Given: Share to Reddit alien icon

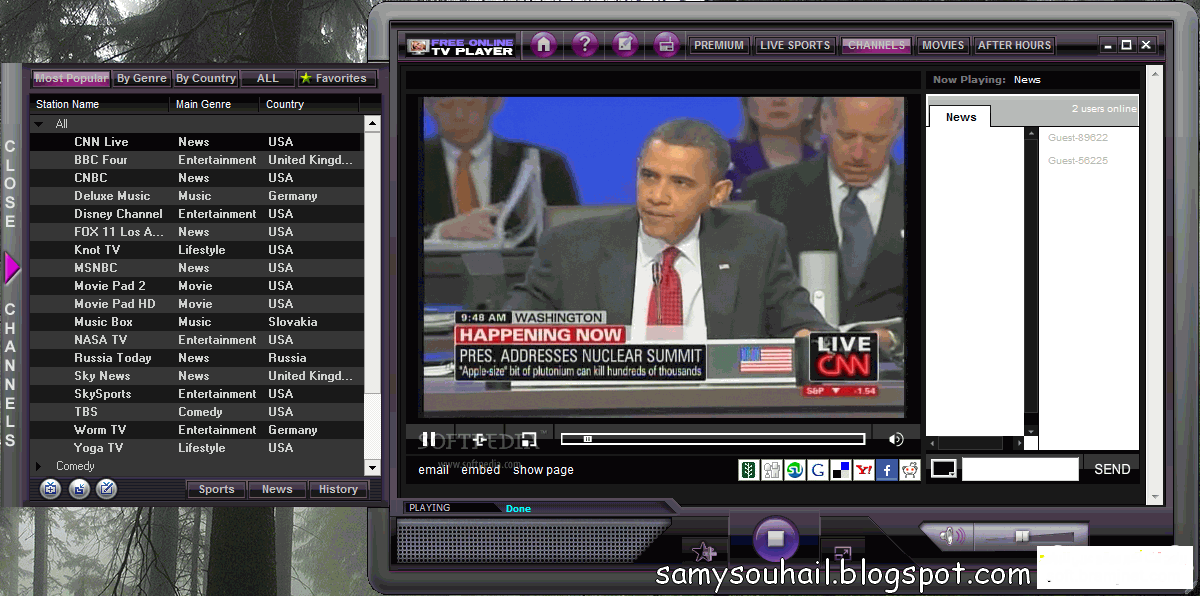Looking at the screenshot, I should (909, 470).
